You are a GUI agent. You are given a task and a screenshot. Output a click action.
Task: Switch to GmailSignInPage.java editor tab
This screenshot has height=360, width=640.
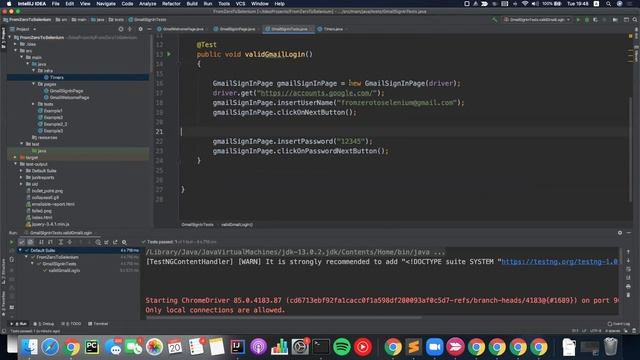[235, 29]
